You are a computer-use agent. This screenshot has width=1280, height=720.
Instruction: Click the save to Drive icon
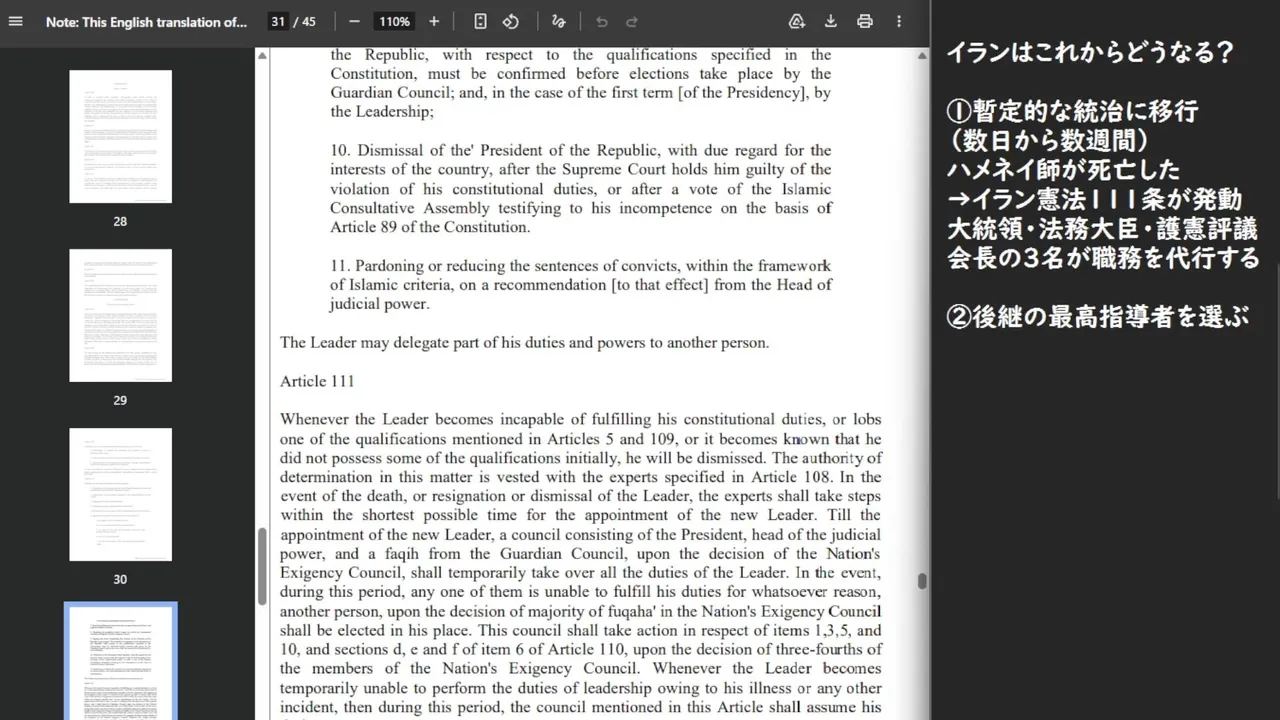797,21
